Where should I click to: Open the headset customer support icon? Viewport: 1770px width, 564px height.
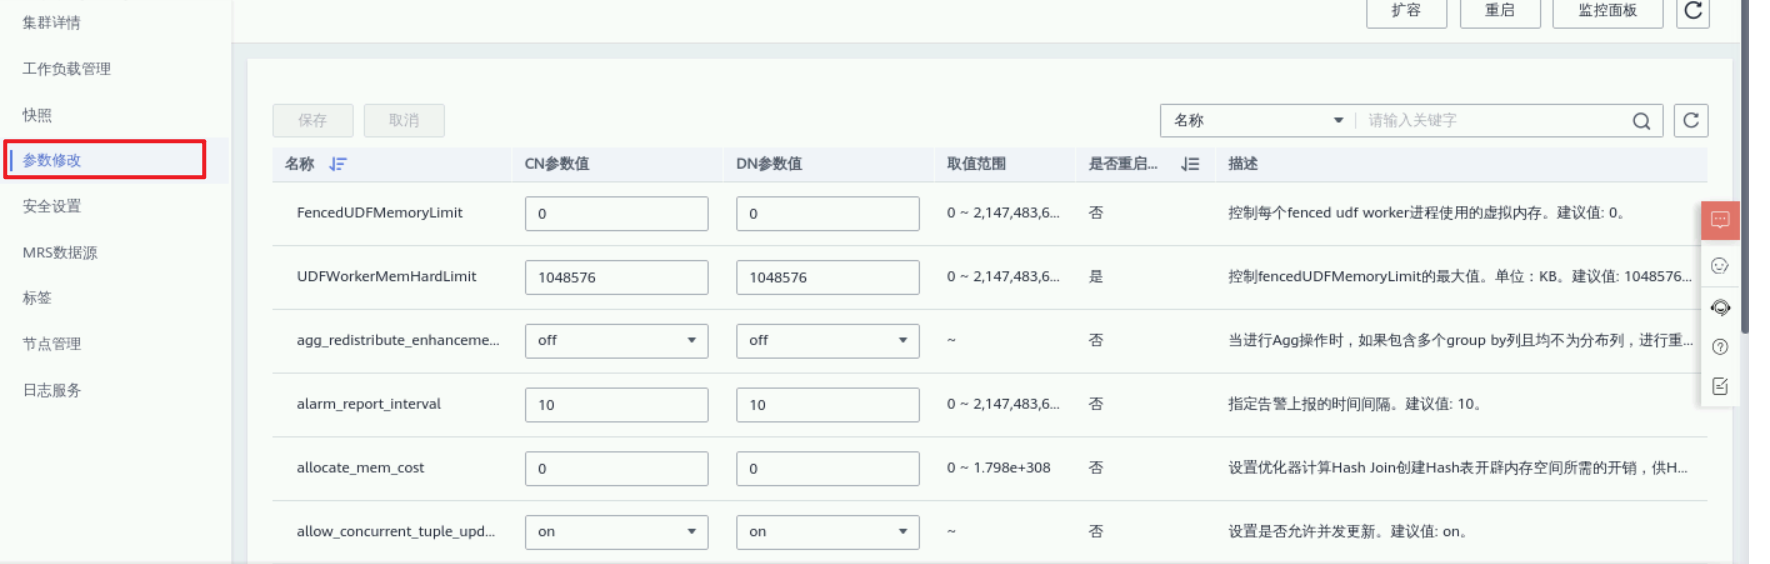[1720, 307]
